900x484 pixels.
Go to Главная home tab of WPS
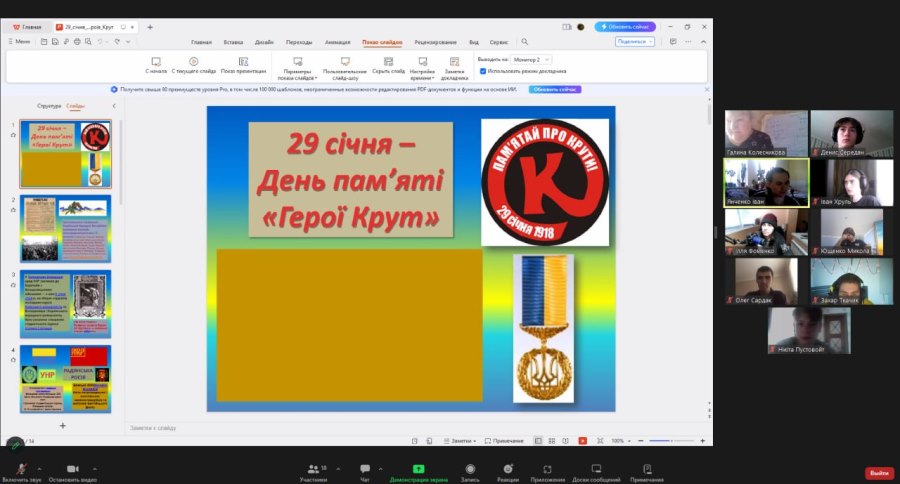[x=27, y=27]
